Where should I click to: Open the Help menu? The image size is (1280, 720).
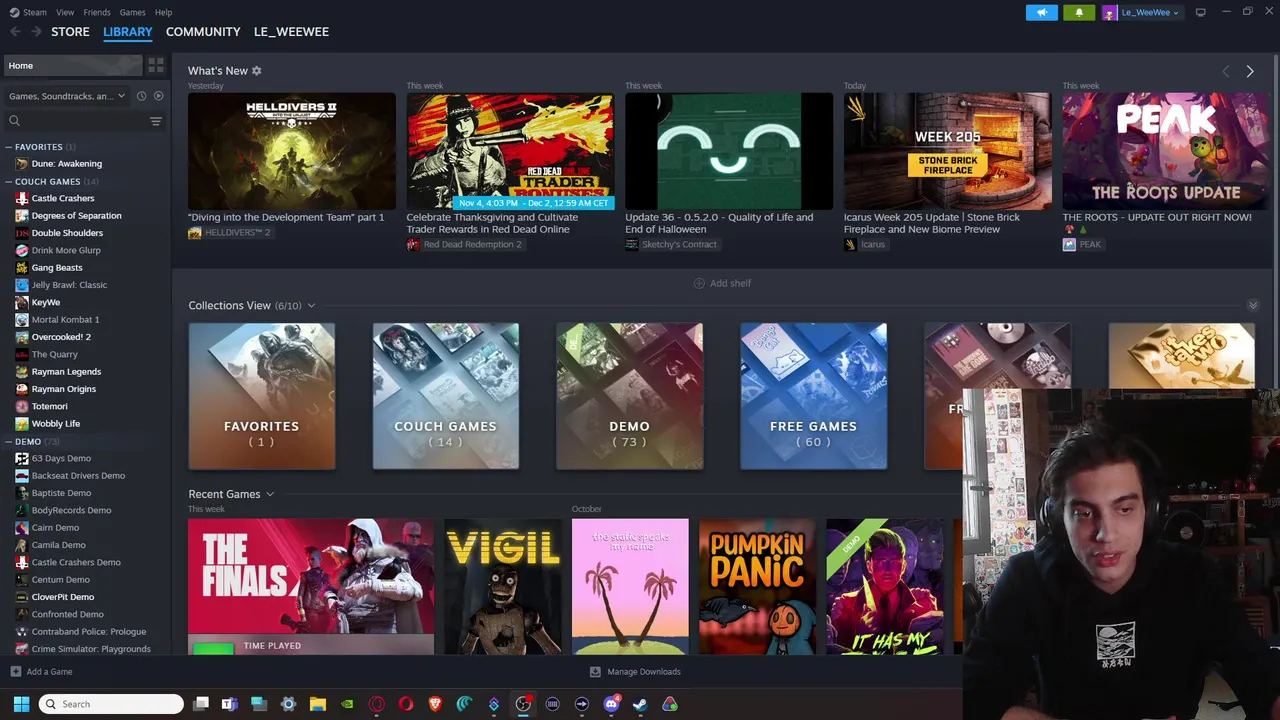163,12
